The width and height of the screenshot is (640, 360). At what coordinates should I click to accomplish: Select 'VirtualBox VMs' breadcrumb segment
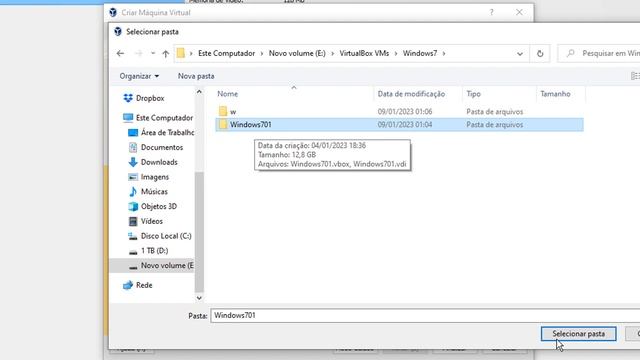click(364, 53)
